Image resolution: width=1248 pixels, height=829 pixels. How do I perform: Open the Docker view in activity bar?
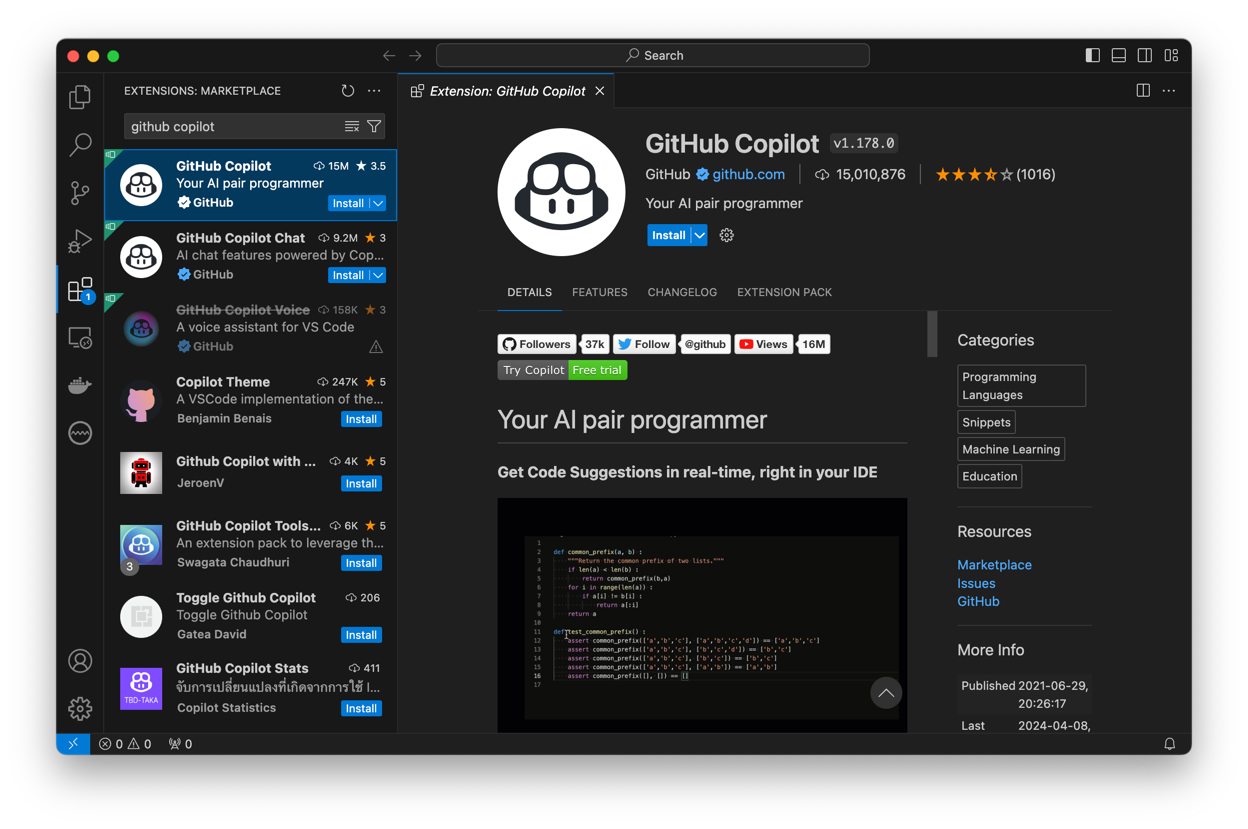click(80, 385)
